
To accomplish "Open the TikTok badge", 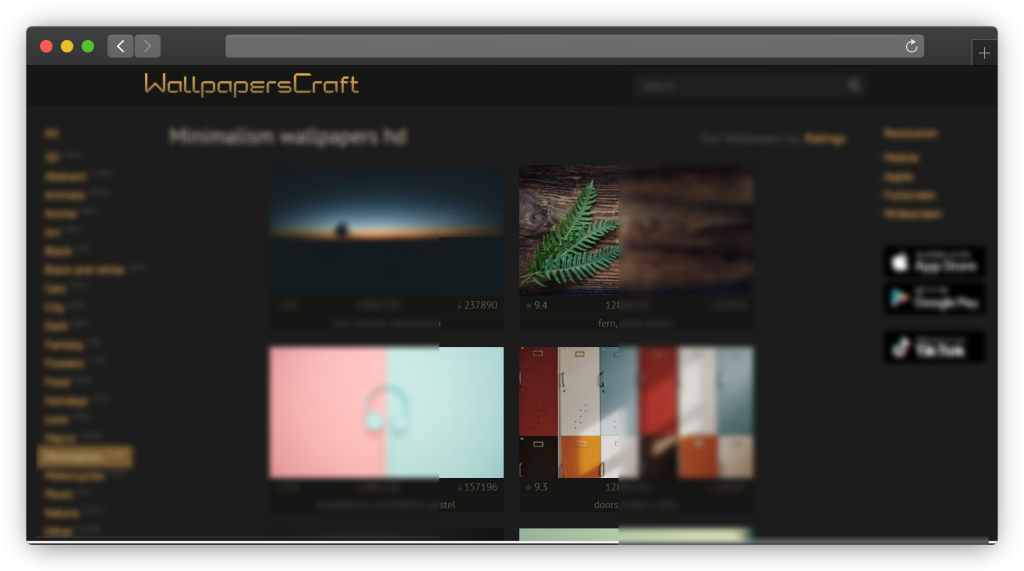I will (934, 347).
